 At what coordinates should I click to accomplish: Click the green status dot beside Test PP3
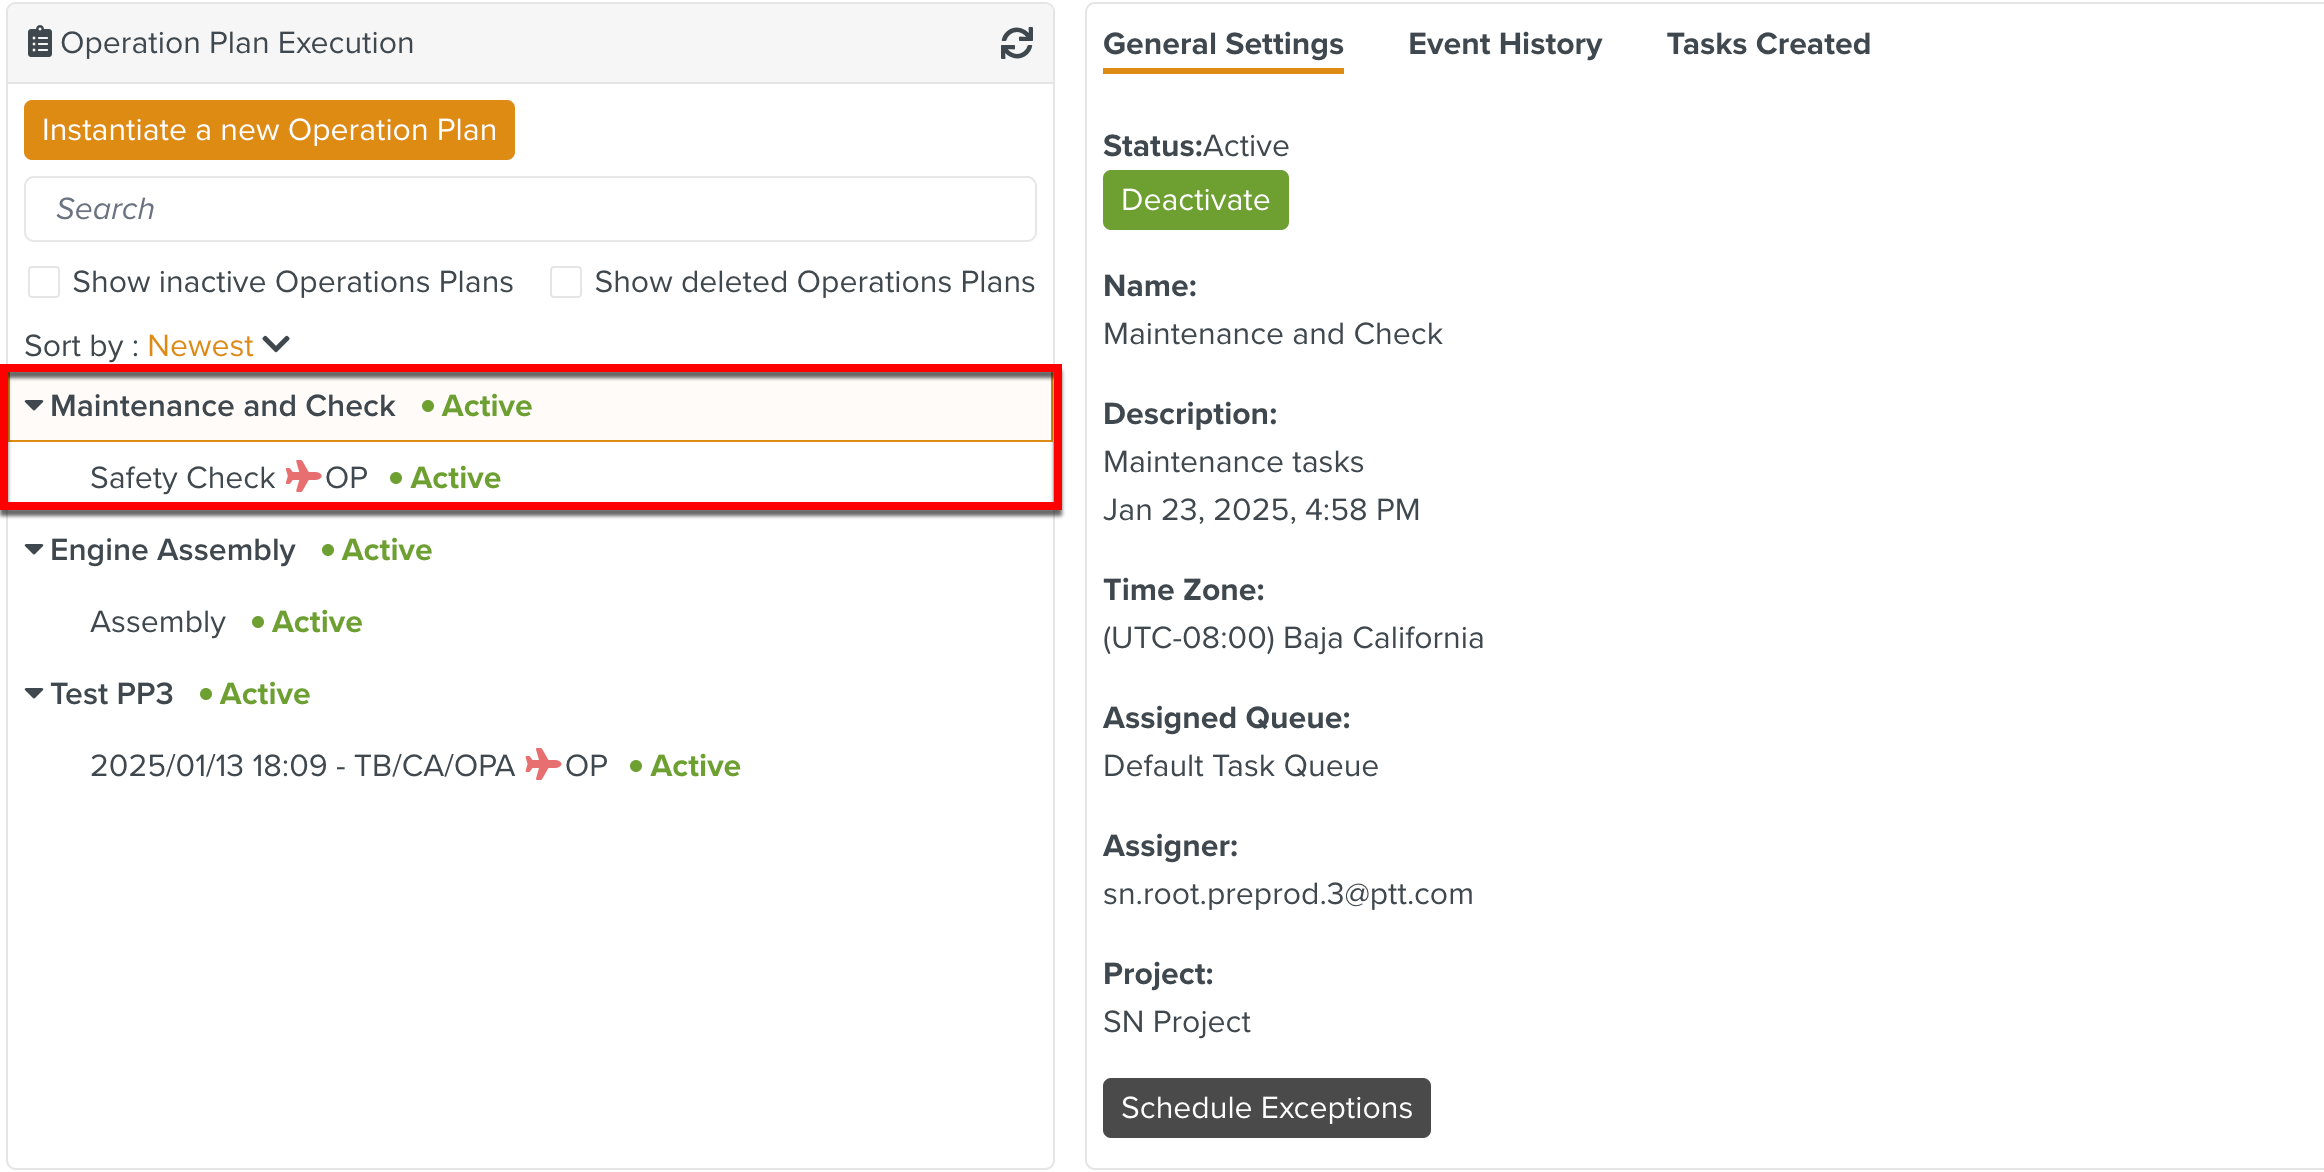[205, 694]
